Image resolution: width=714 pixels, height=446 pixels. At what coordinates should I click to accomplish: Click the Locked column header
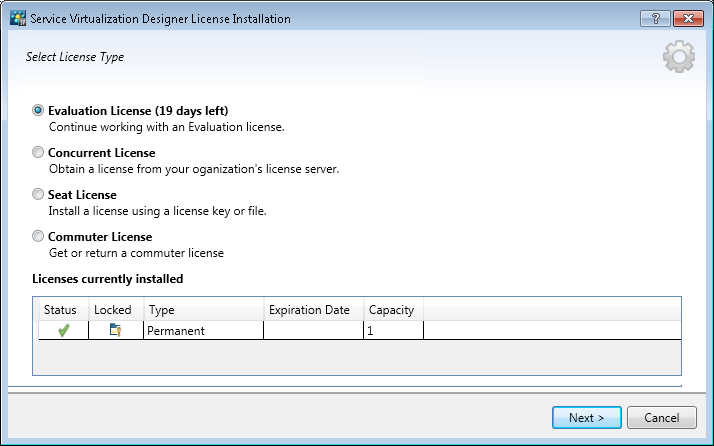(x=113, y=310)
